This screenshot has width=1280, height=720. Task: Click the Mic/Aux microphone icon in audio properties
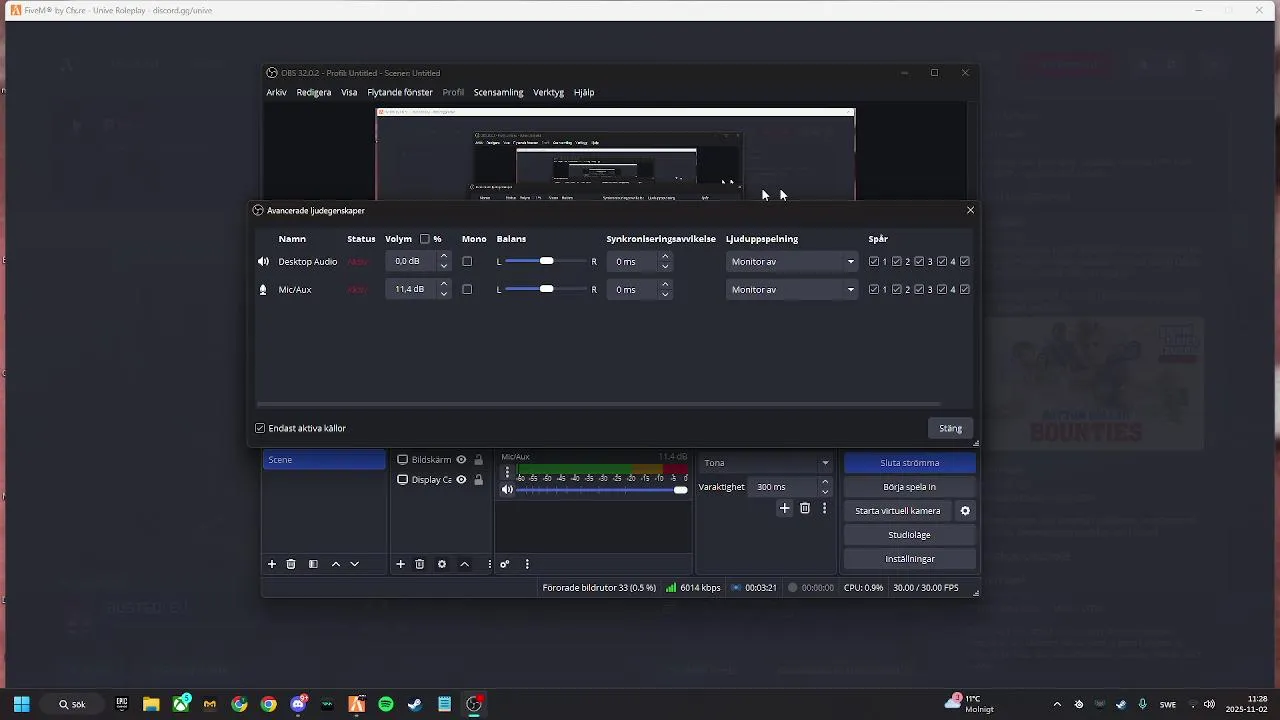coord(263,290)
